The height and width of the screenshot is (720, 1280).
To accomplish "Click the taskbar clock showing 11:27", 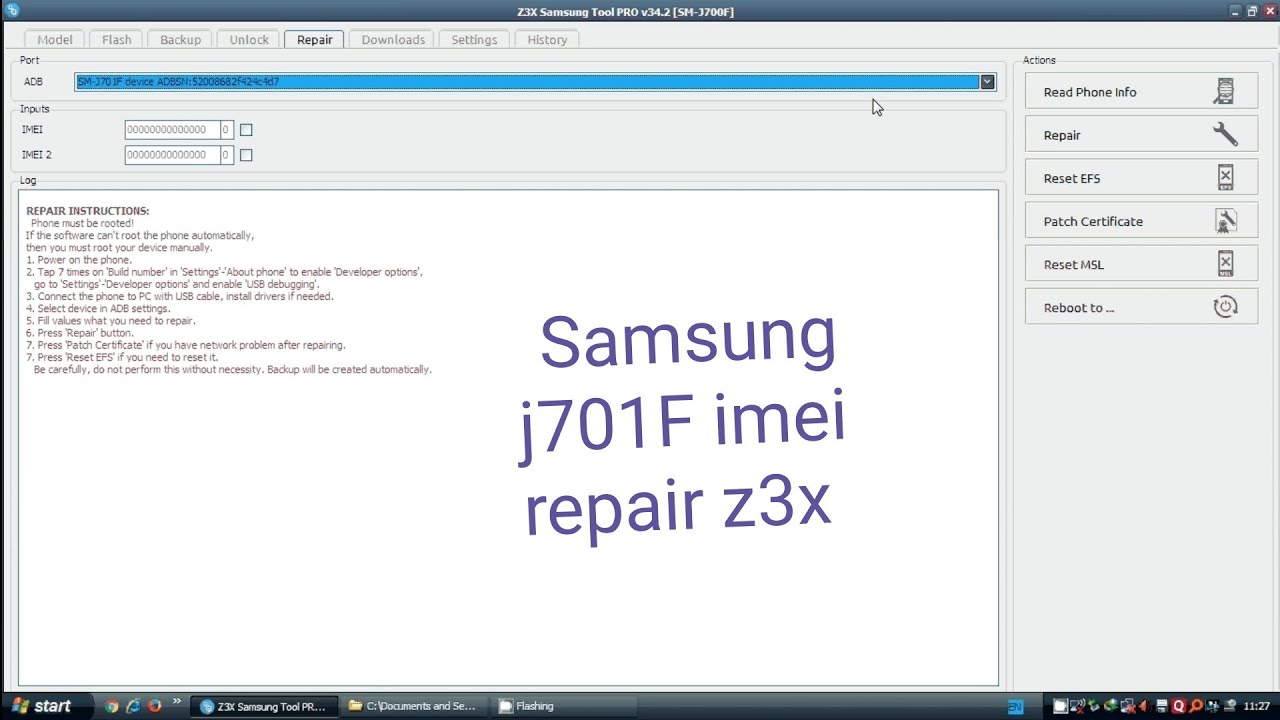I will tap(1256, 706).
